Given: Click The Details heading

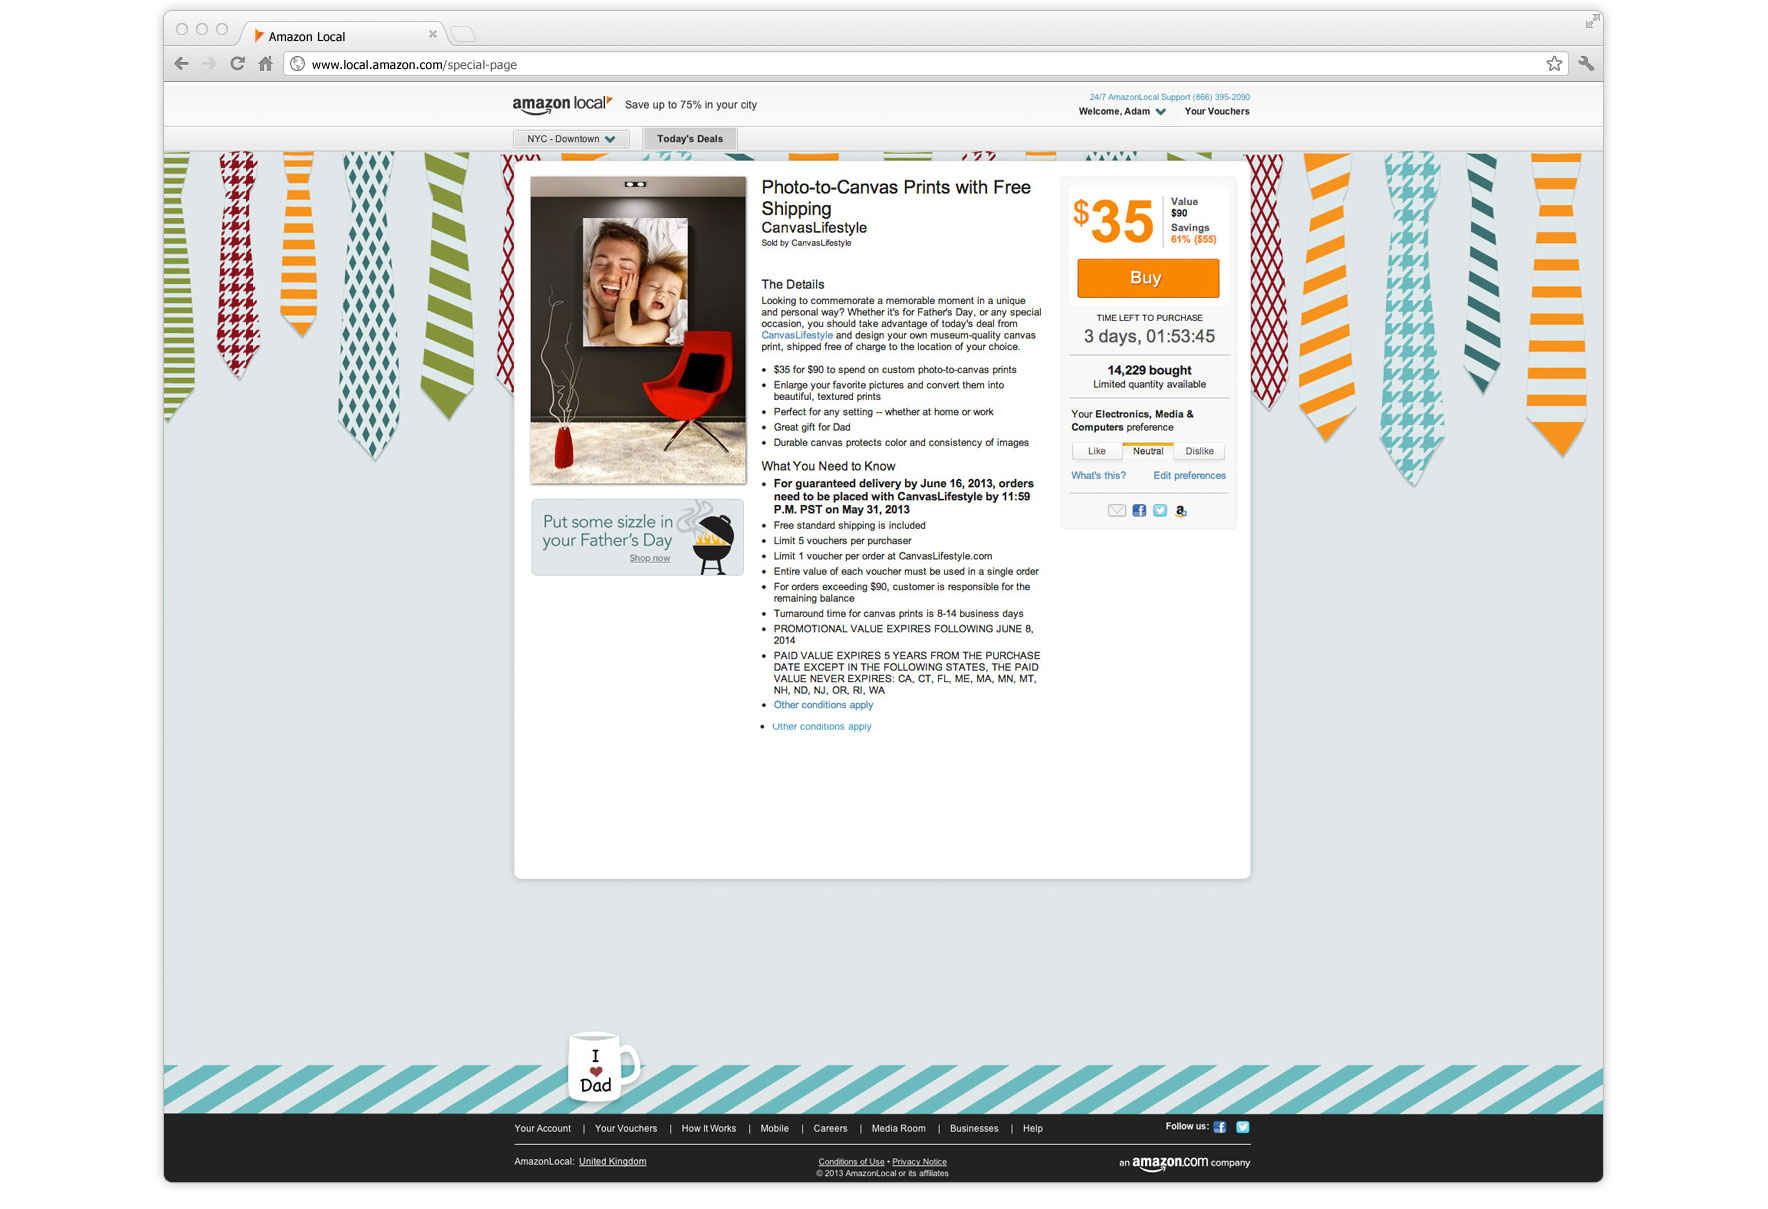Looking at the screenshot, I should [793, 285].
